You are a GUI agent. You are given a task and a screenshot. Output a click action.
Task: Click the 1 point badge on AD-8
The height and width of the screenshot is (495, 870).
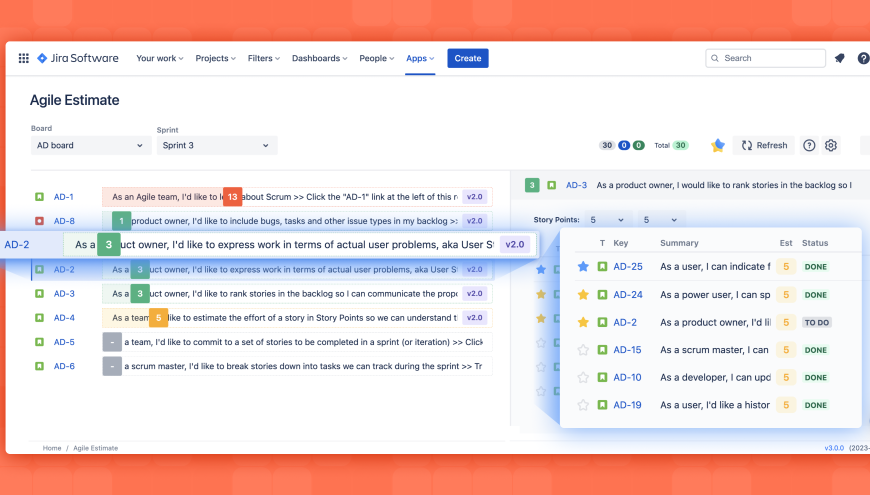pyautogui.click(x=122, y=221)
